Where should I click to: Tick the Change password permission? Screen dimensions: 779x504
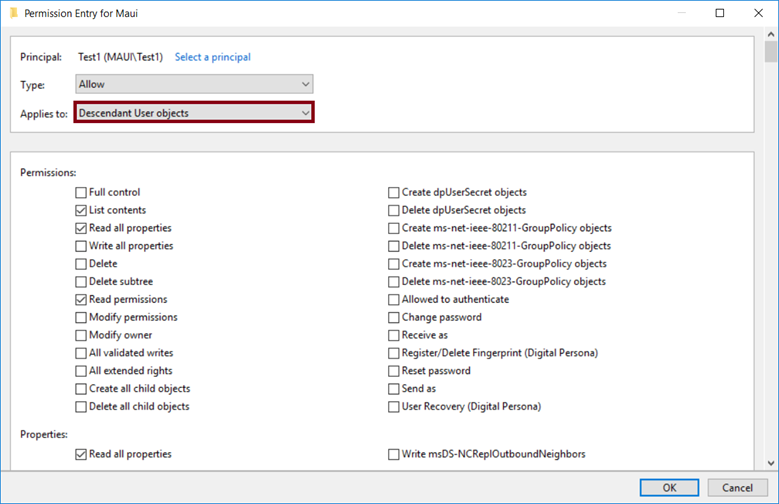[x=394, y=317]
